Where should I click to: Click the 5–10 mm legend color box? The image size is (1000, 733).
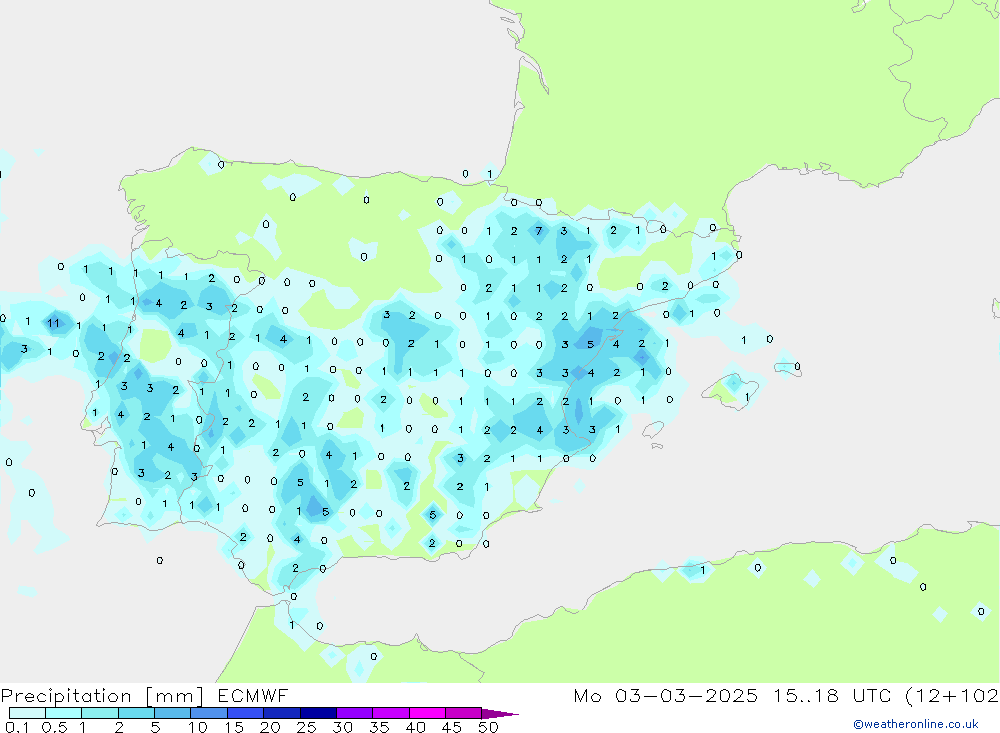(173, 713)
